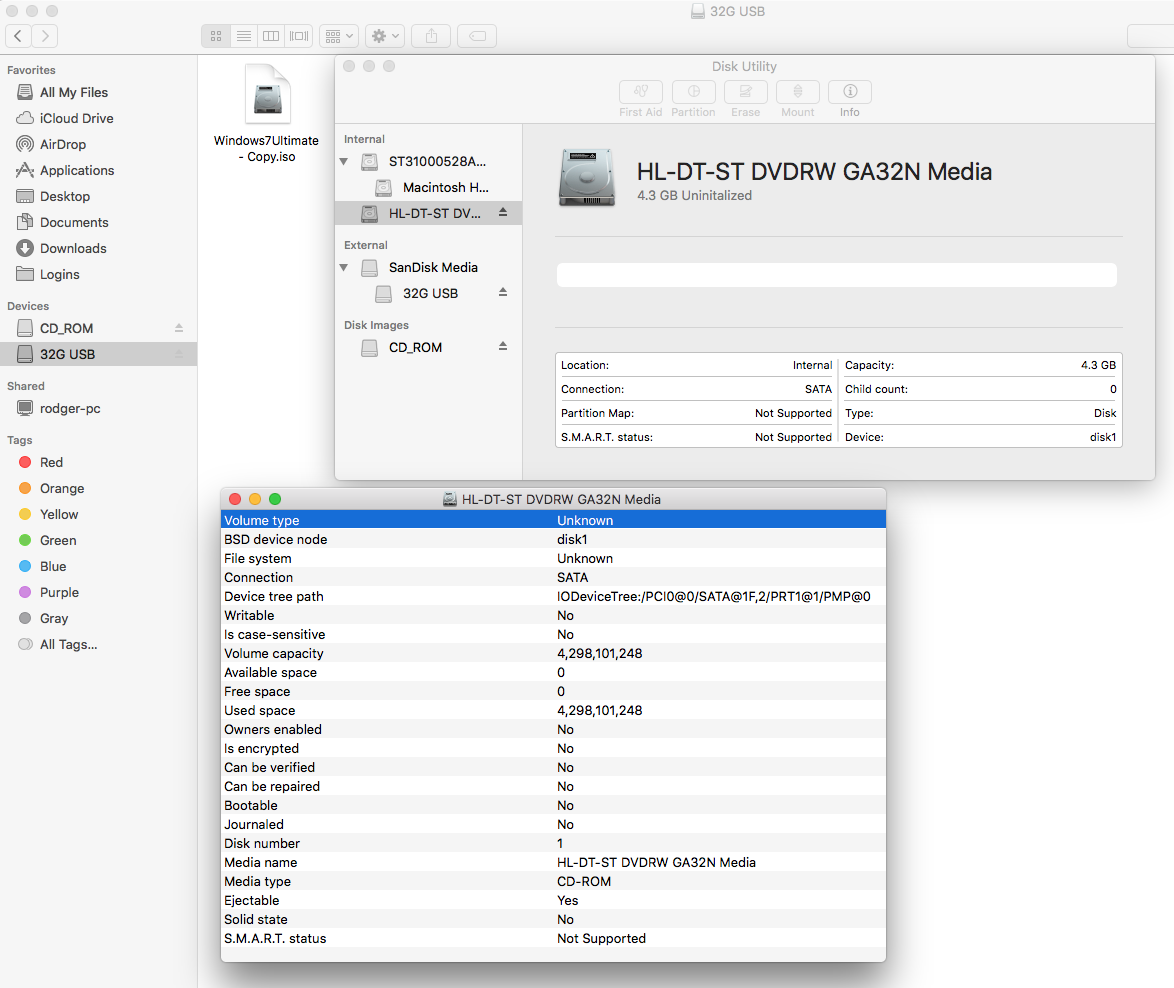Switch Finder to Cover Flow view

(299, 36)
